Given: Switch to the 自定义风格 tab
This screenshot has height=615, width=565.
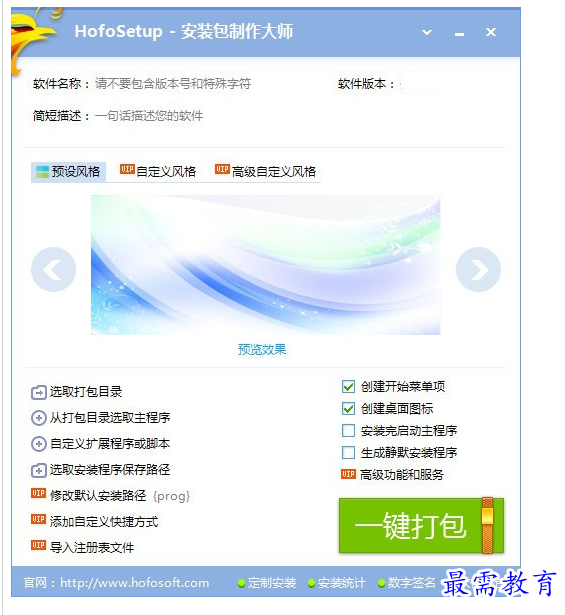Looking at the screenshot, I should (x=158, y=171).
